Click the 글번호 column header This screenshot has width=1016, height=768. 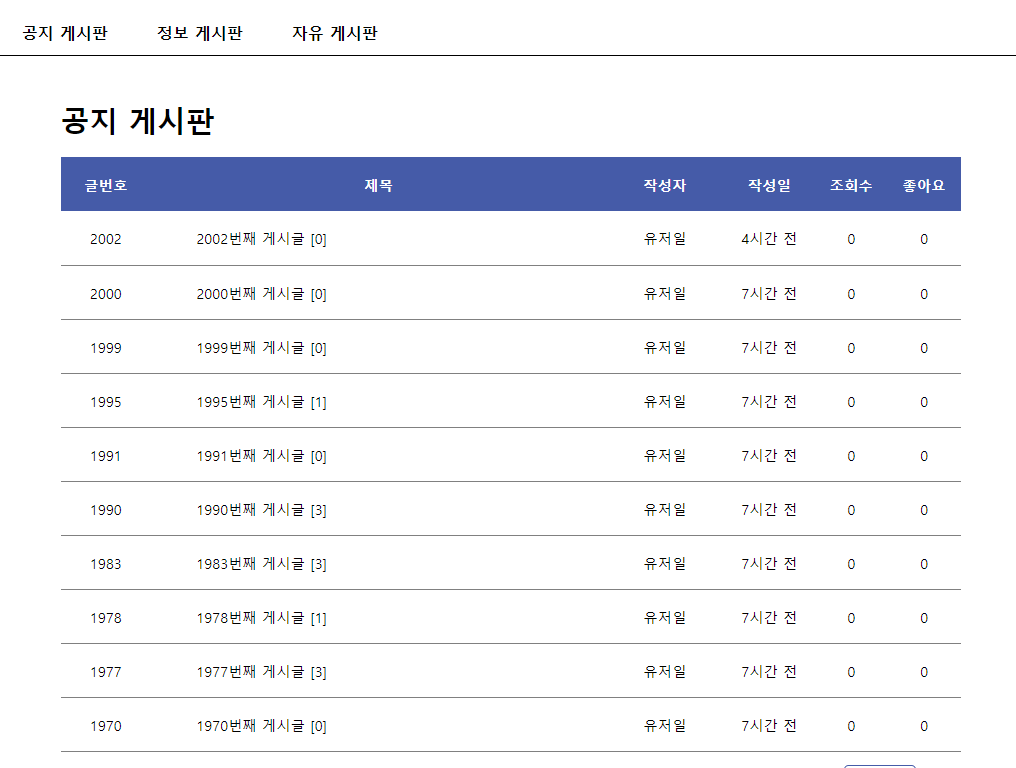pos(106,185)
